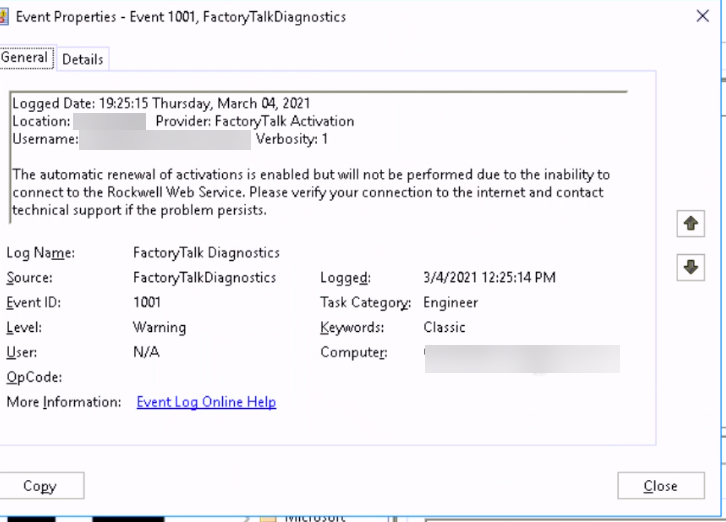
Task: Go to previous event with up arrow
Action: (x=690, y=225)
